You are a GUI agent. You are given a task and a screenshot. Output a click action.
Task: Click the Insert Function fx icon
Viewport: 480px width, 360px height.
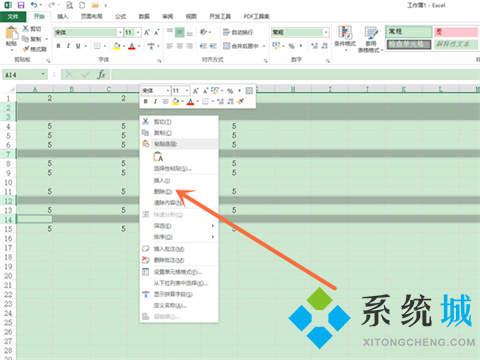pyautogui.click(x=101, y=74)
